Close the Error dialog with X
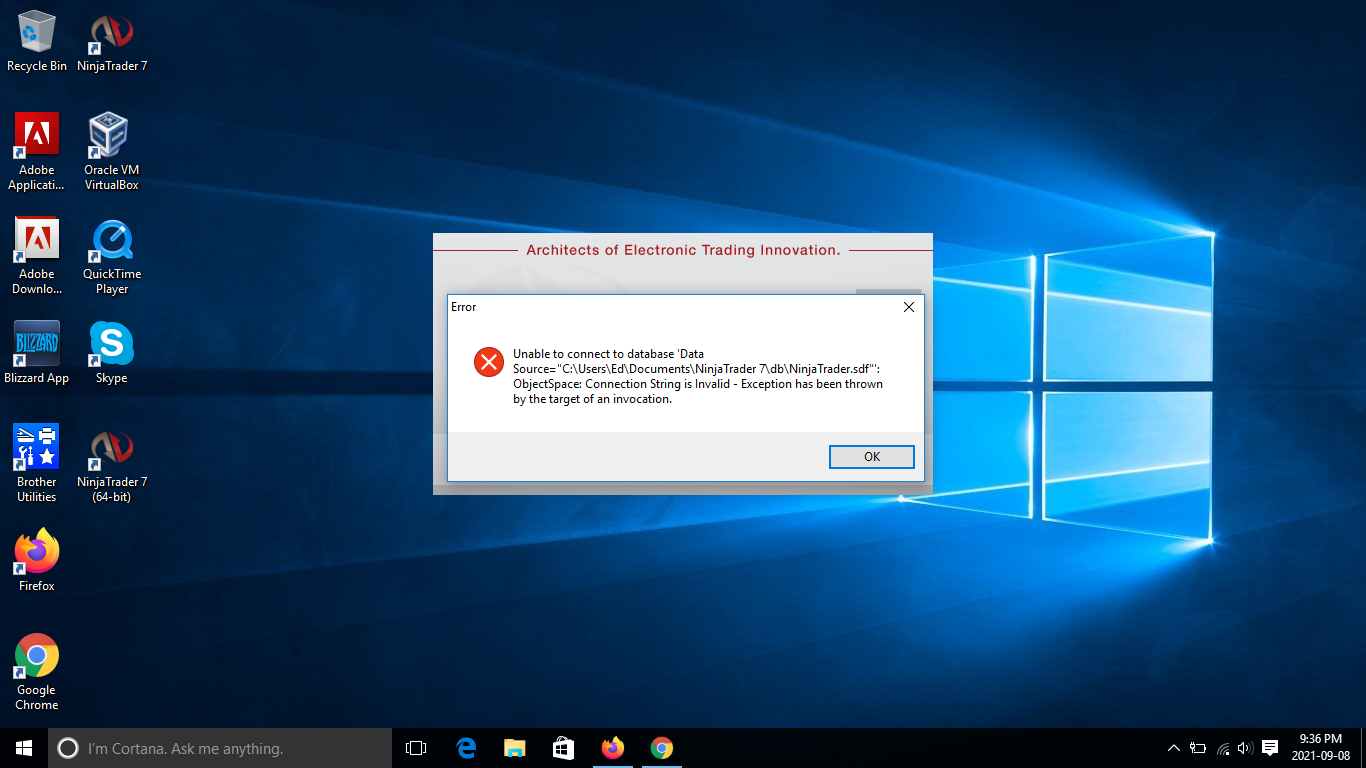Image resolution: width=1366 pixels, height=768 pixels. click(909, 307)
